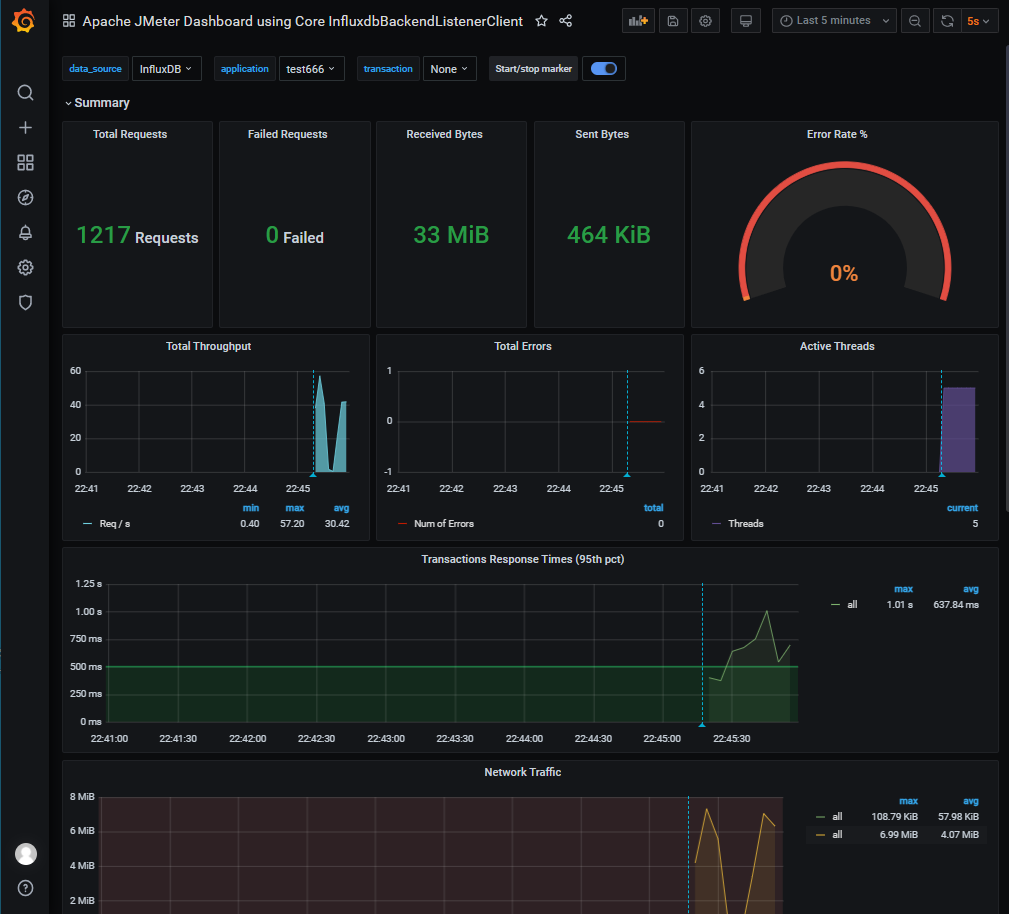
Task: Cycle view mode with the monitor icon
Action: tap(746, 21)
